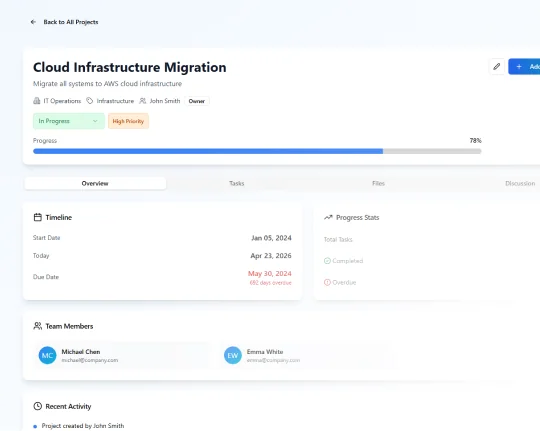Click the Michael Chen name
The image size is (540, 431).
(81, 352)
